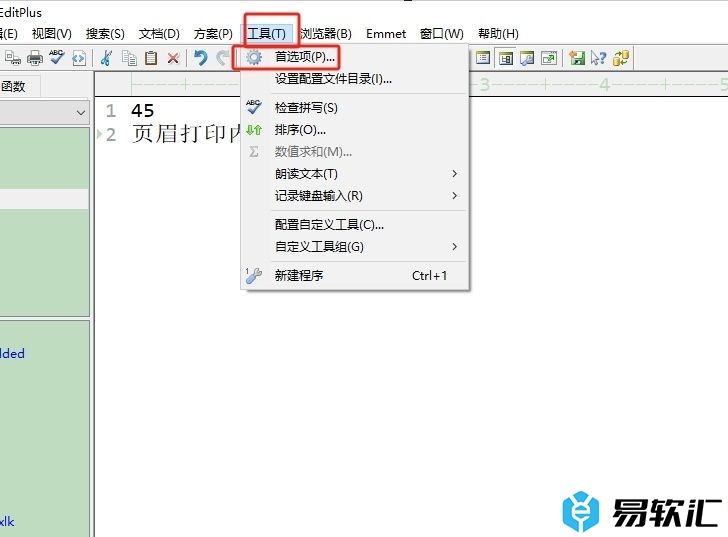Choose 排序(O)... menu entry
Viewport: 728px width, 537px height.
pos(355,129)
